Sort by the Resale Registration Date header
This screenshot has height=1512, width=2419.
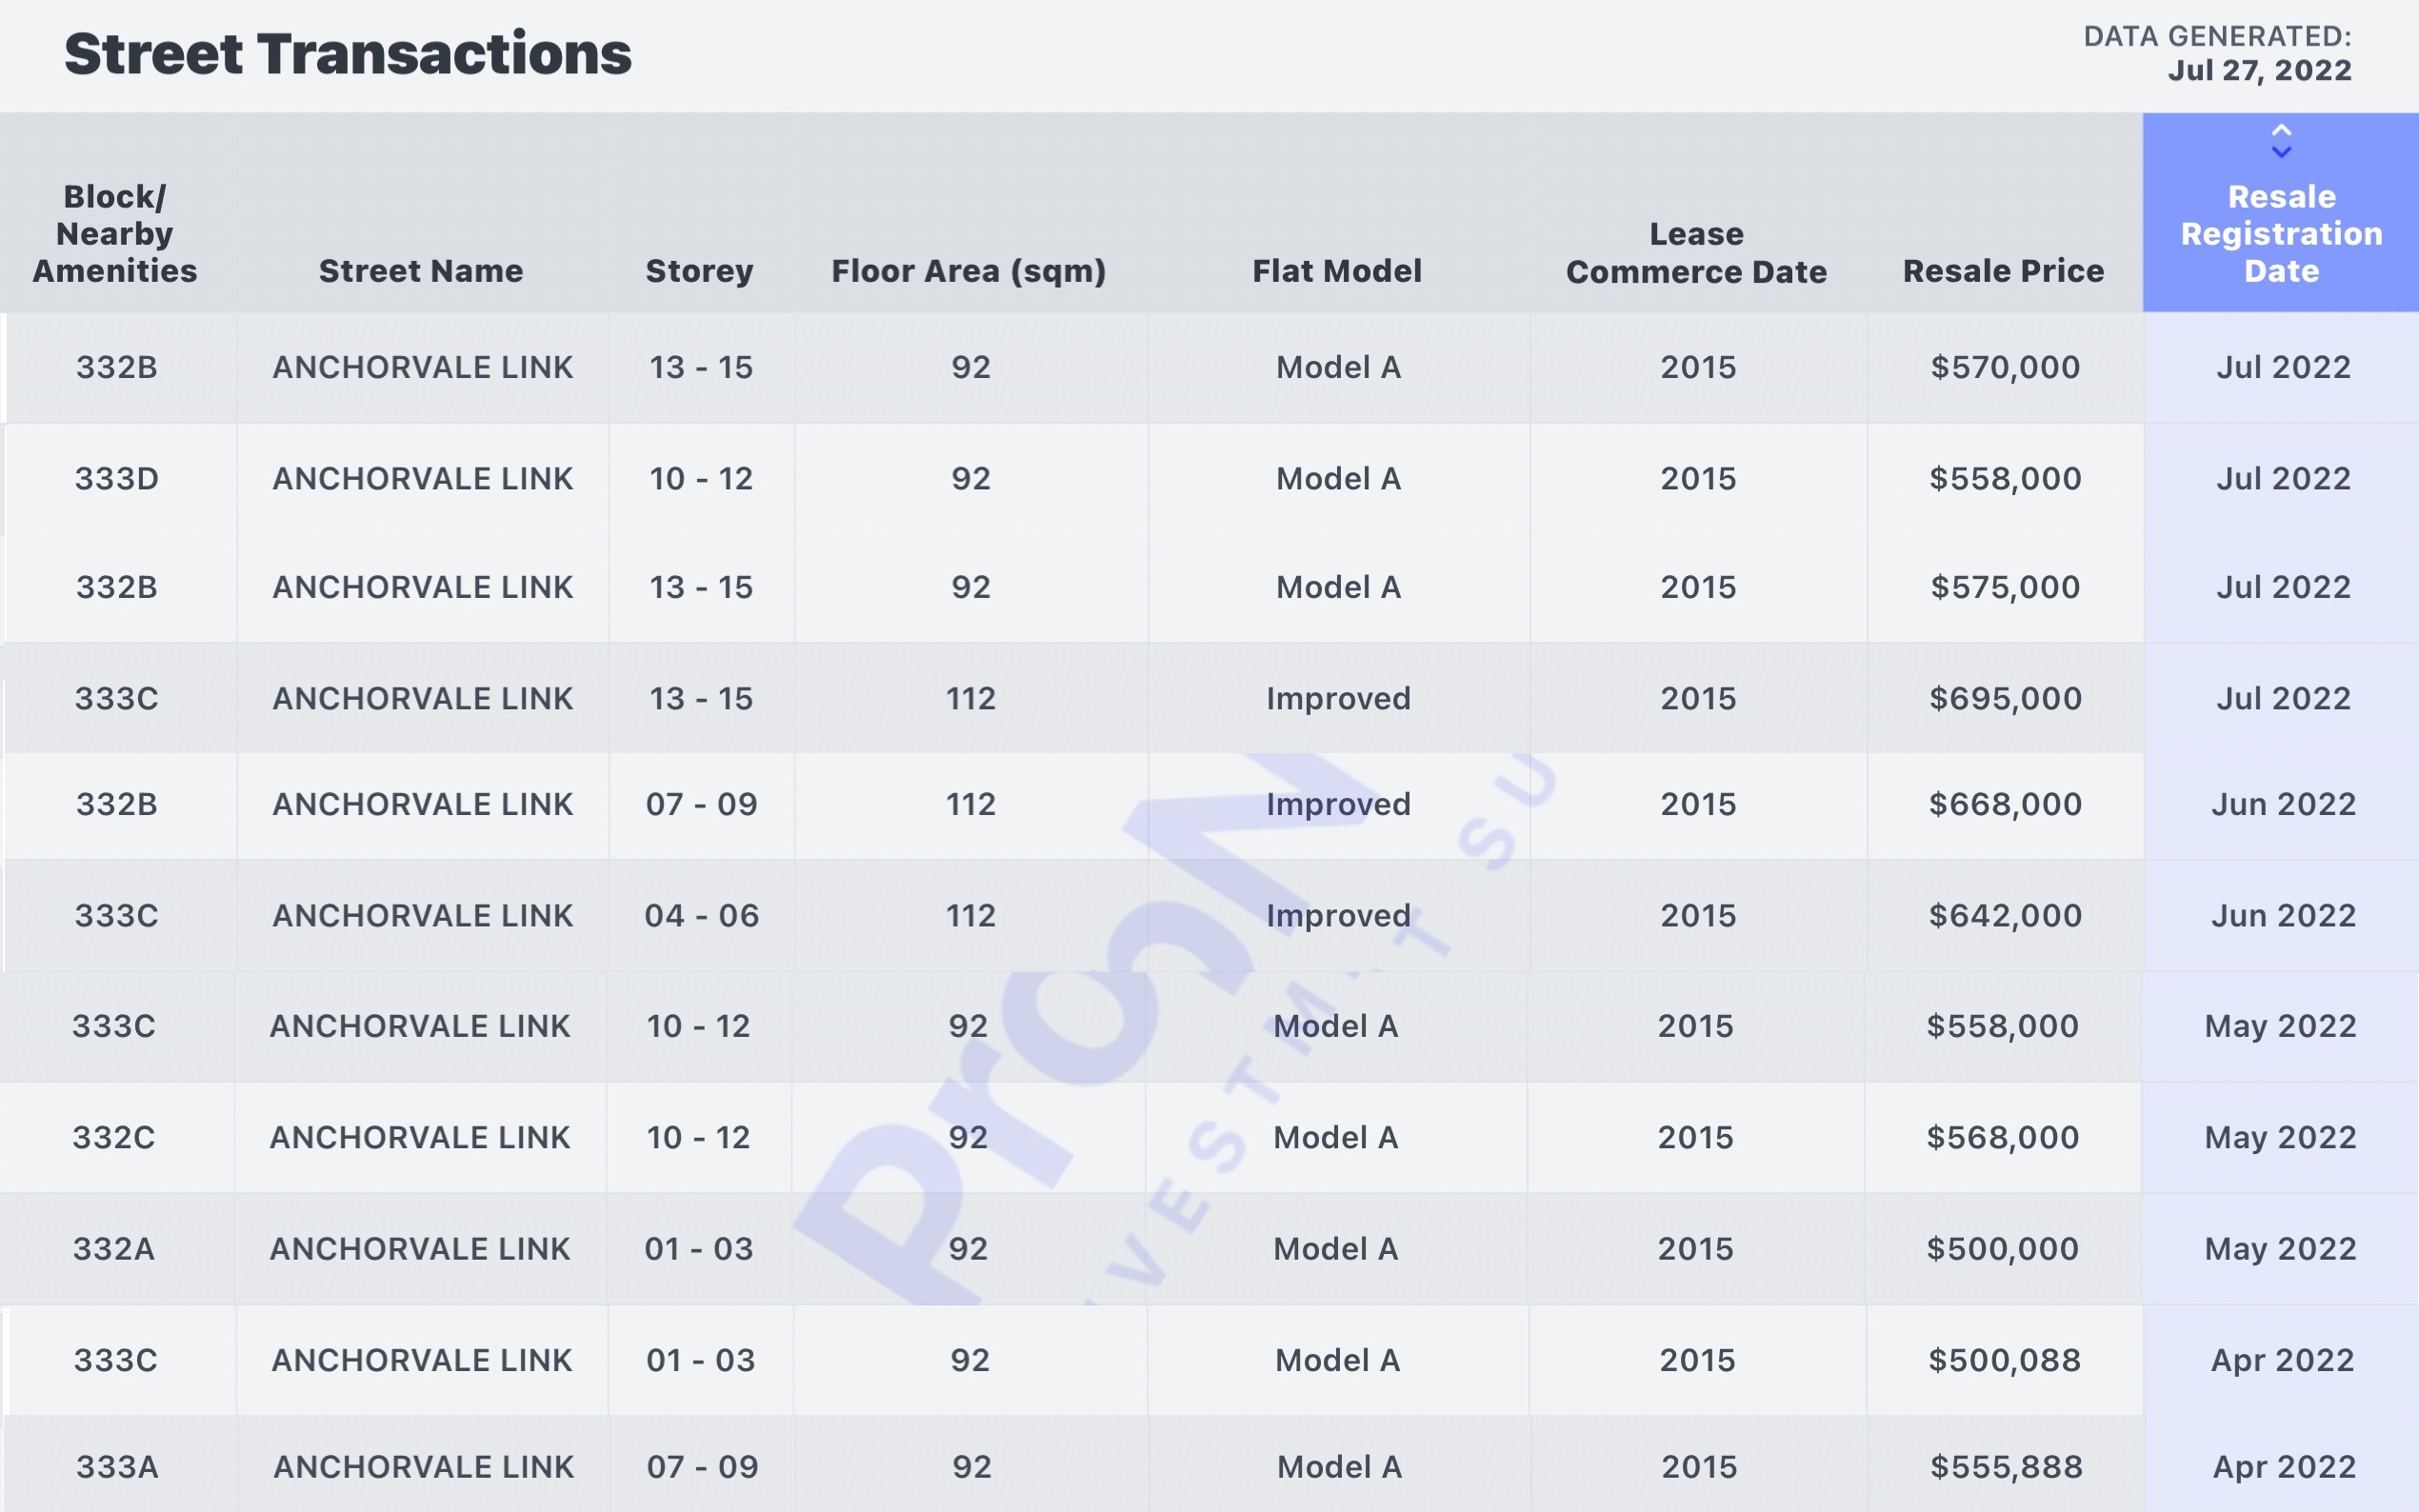[2280, 234]
